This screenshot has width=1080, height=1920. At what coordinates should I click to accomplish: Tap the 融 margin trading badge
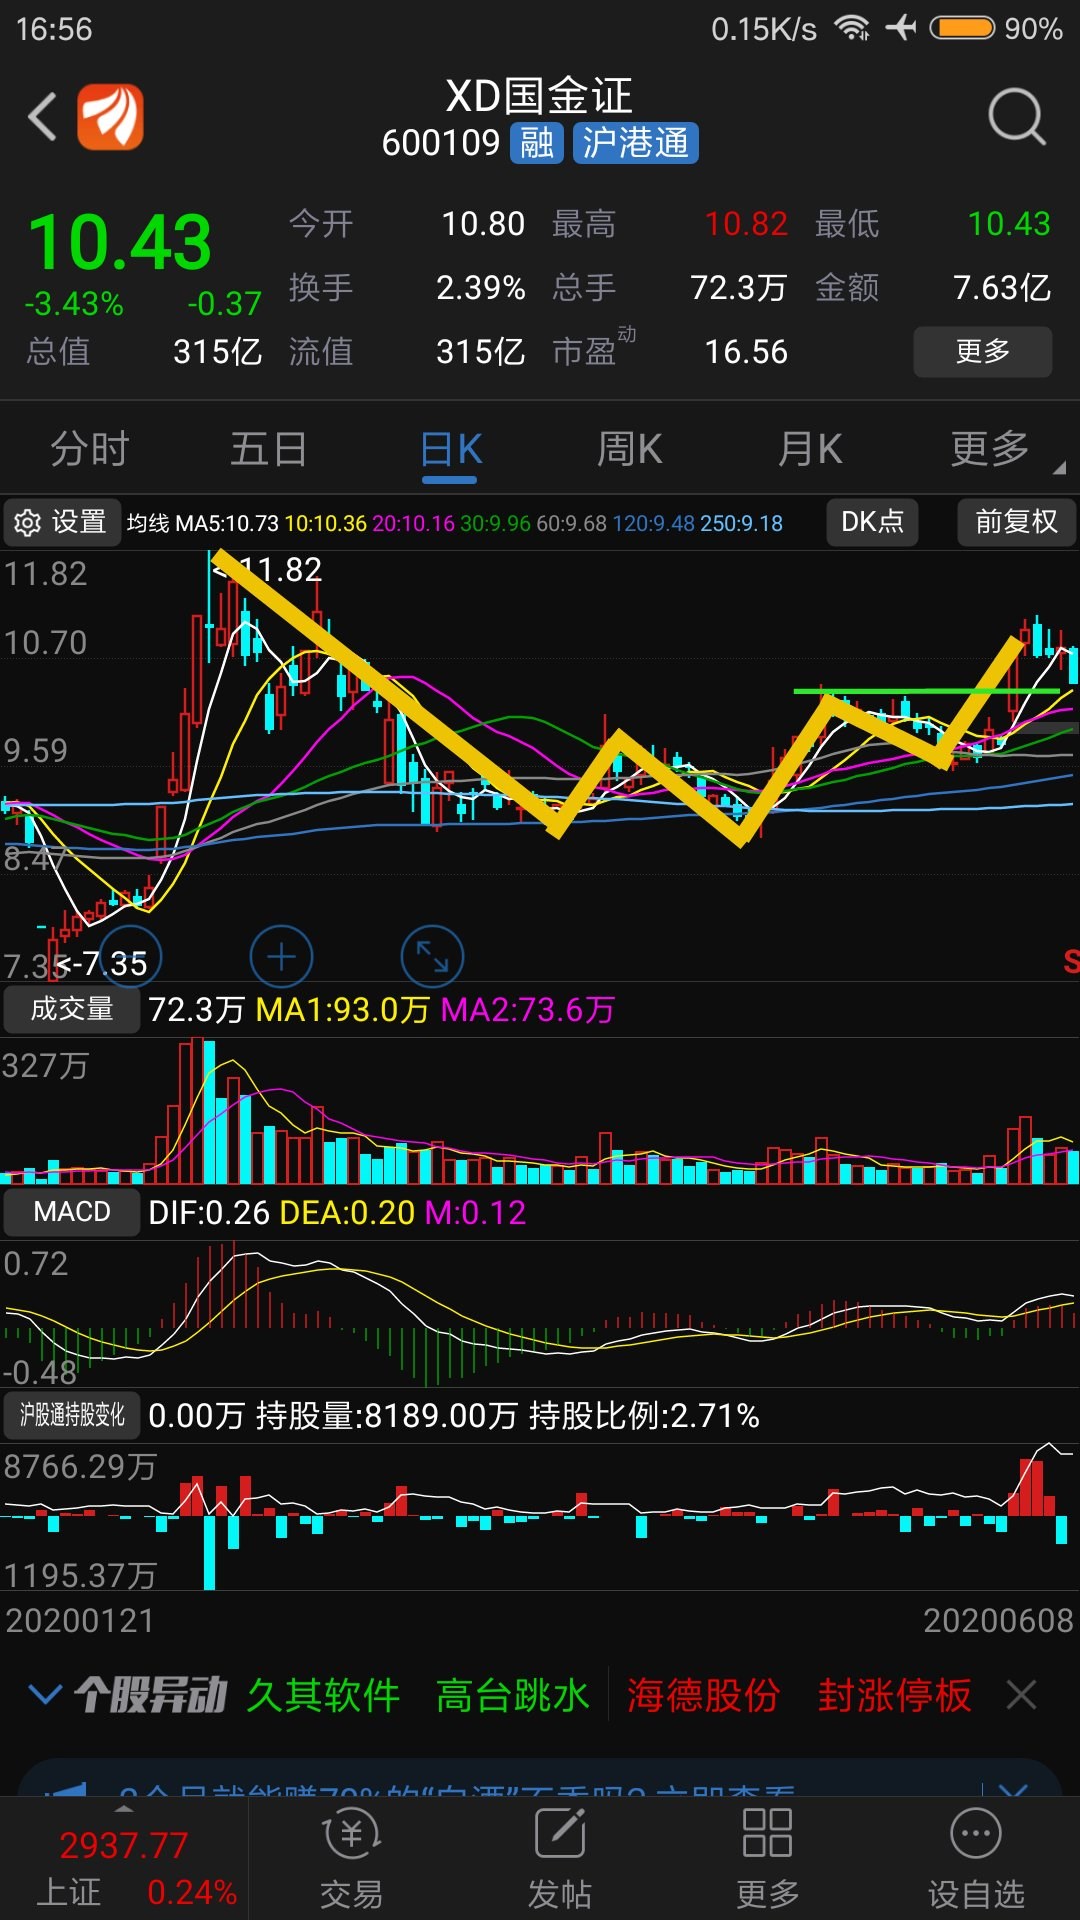[x=537, y=143]
